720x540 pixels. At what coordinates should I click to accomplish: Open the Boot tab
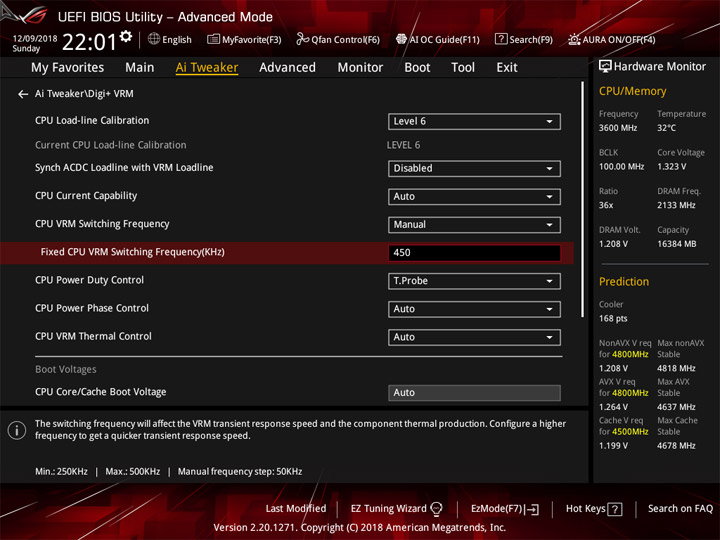pyautogui.click(x=417, y=68)
